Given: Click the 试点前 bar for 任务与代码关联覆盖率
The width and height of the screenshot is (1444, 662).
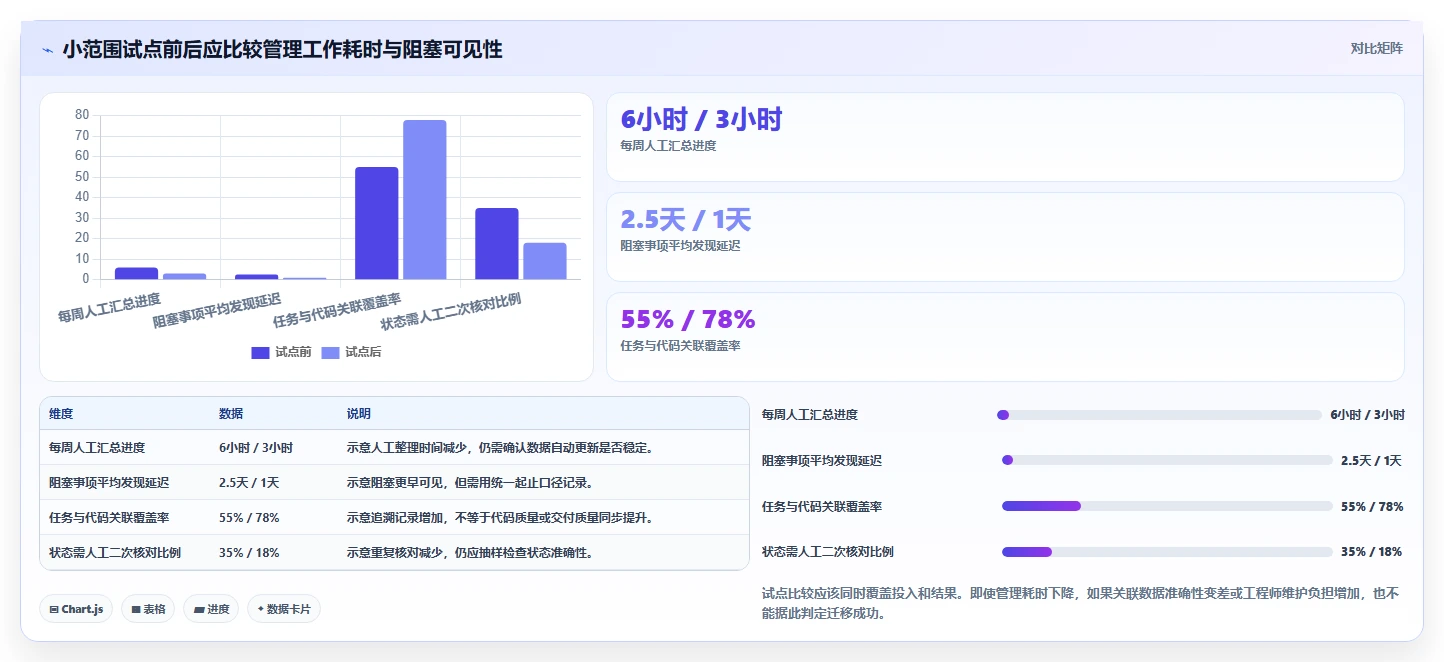Looking at the screenshot, I should pos(376,223).
